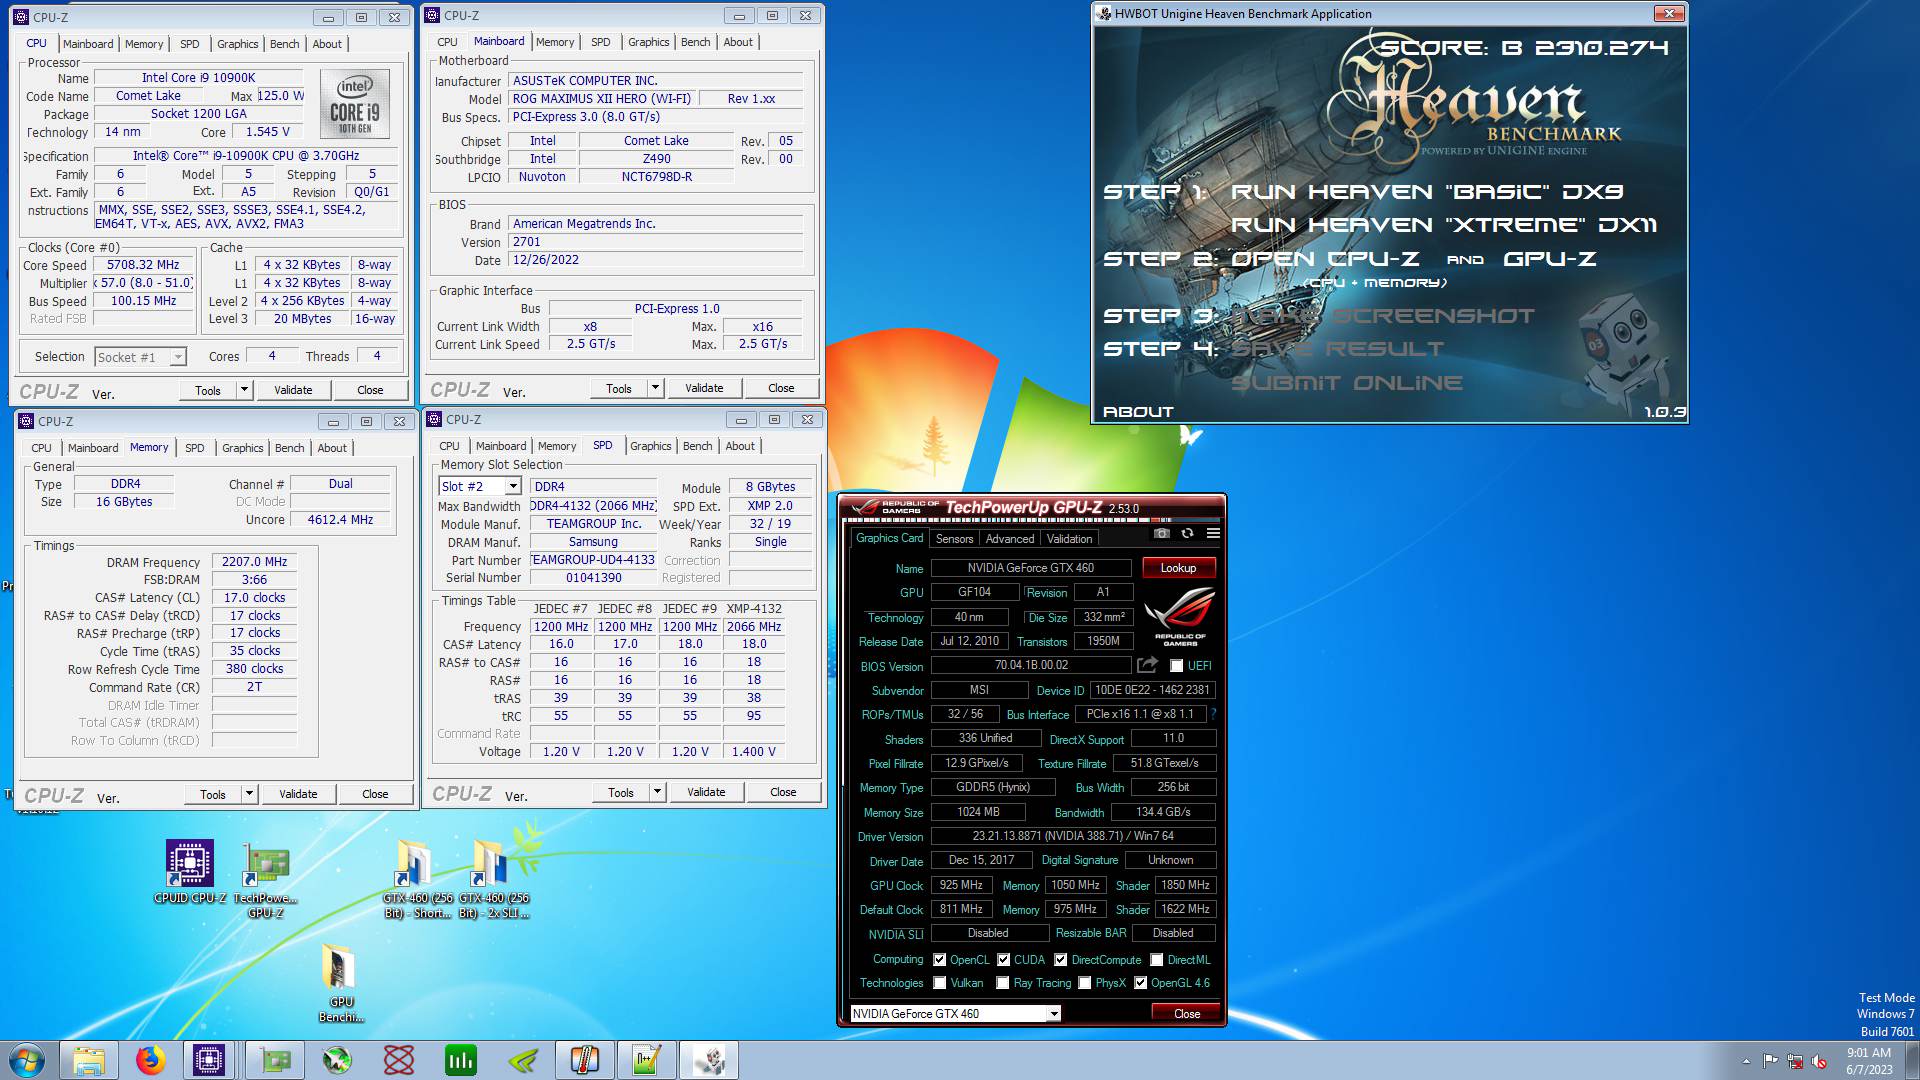1920x1080 pixels.
Task: Click RUN HEAVEN "XTREME" DX11
Action: click(1444, 225)
